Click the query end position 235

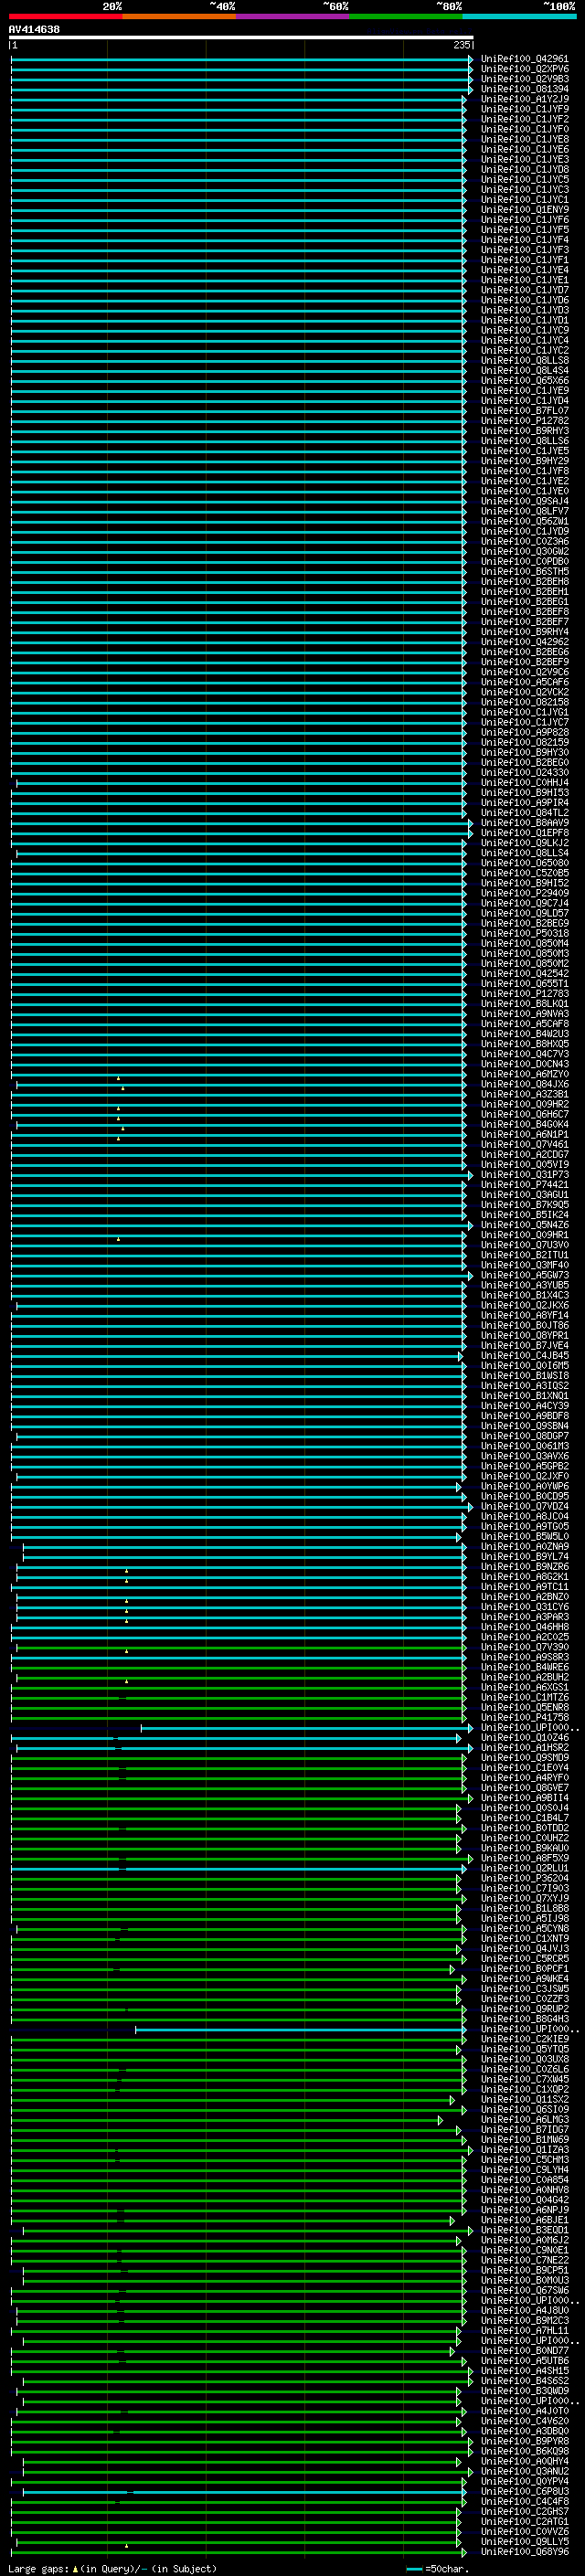click(461, 45)
